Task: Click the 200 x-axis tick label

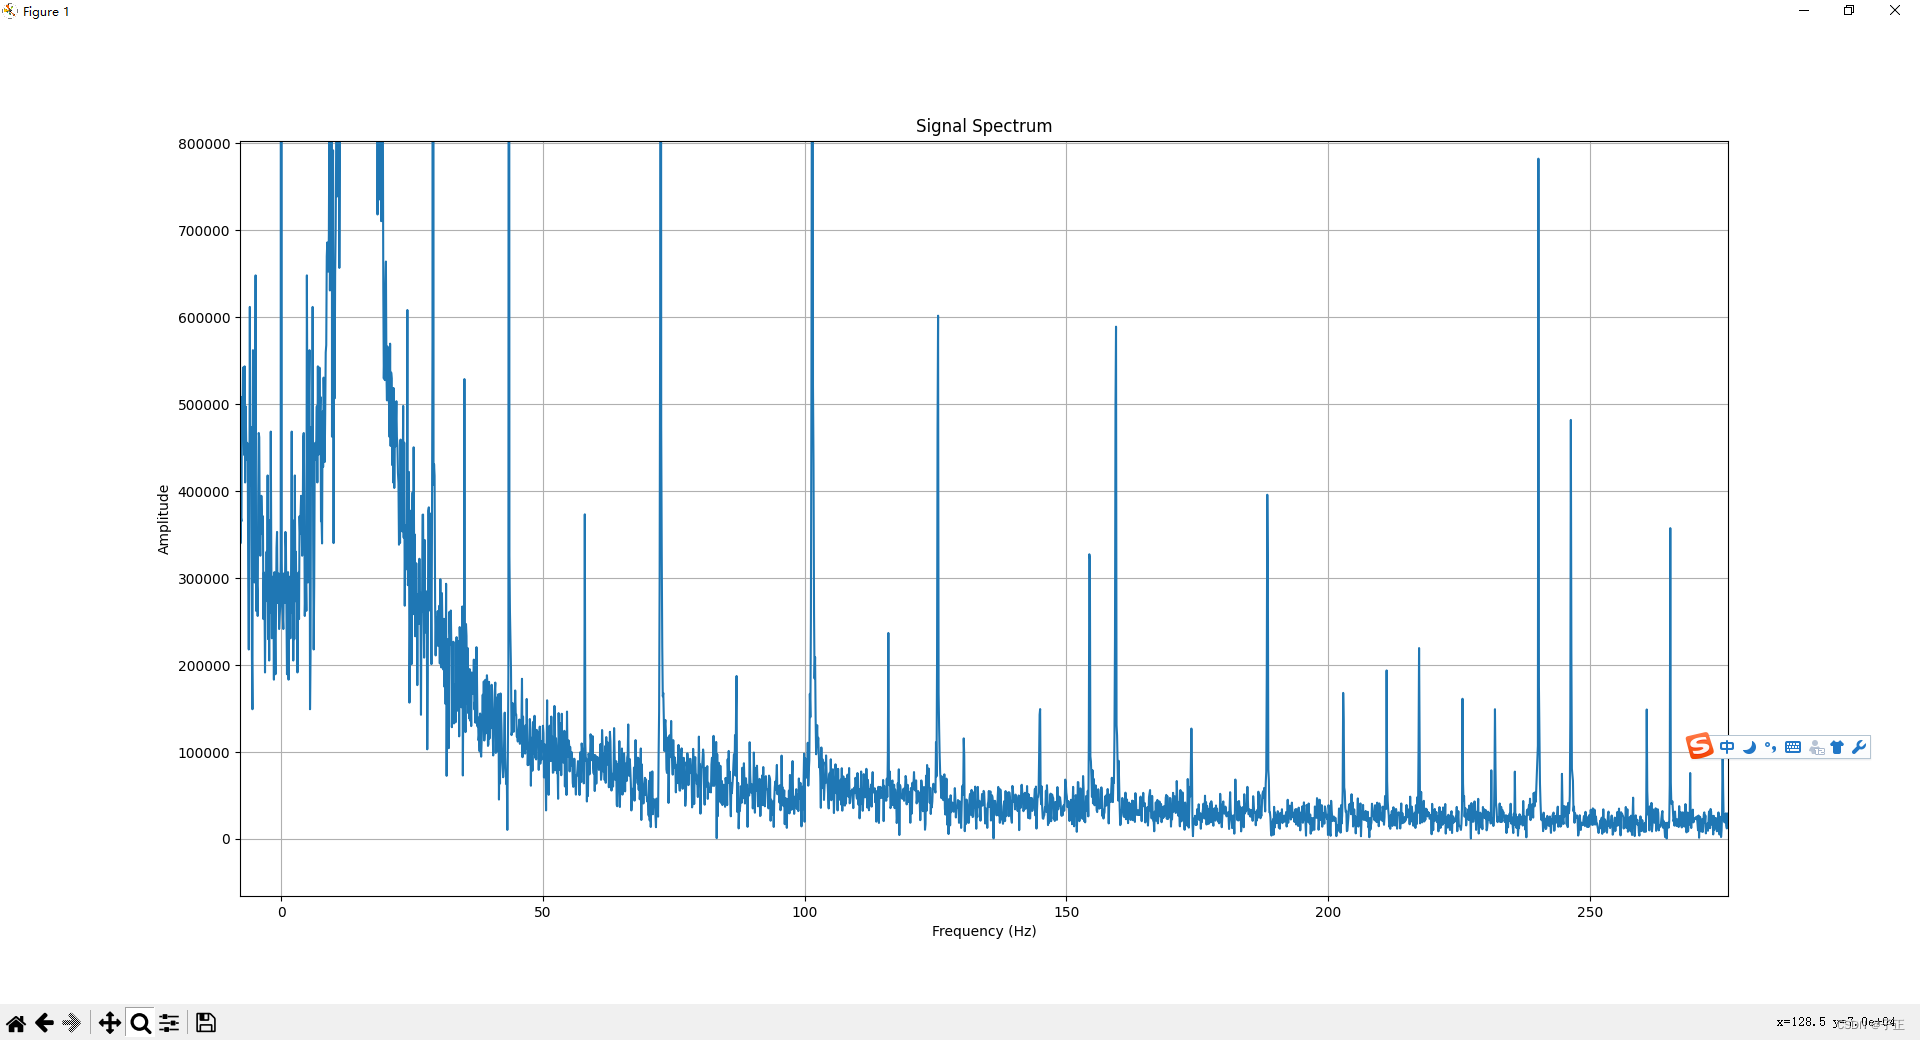Action: pos(1328,912)
